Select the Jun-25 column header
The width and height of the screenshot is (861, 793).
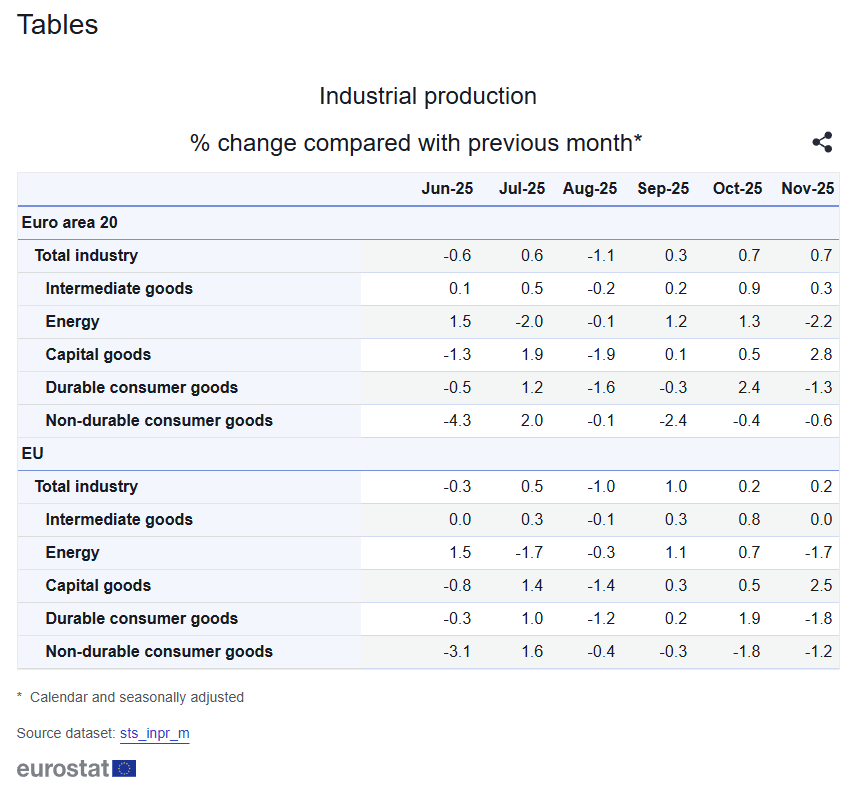coord(447,188)
